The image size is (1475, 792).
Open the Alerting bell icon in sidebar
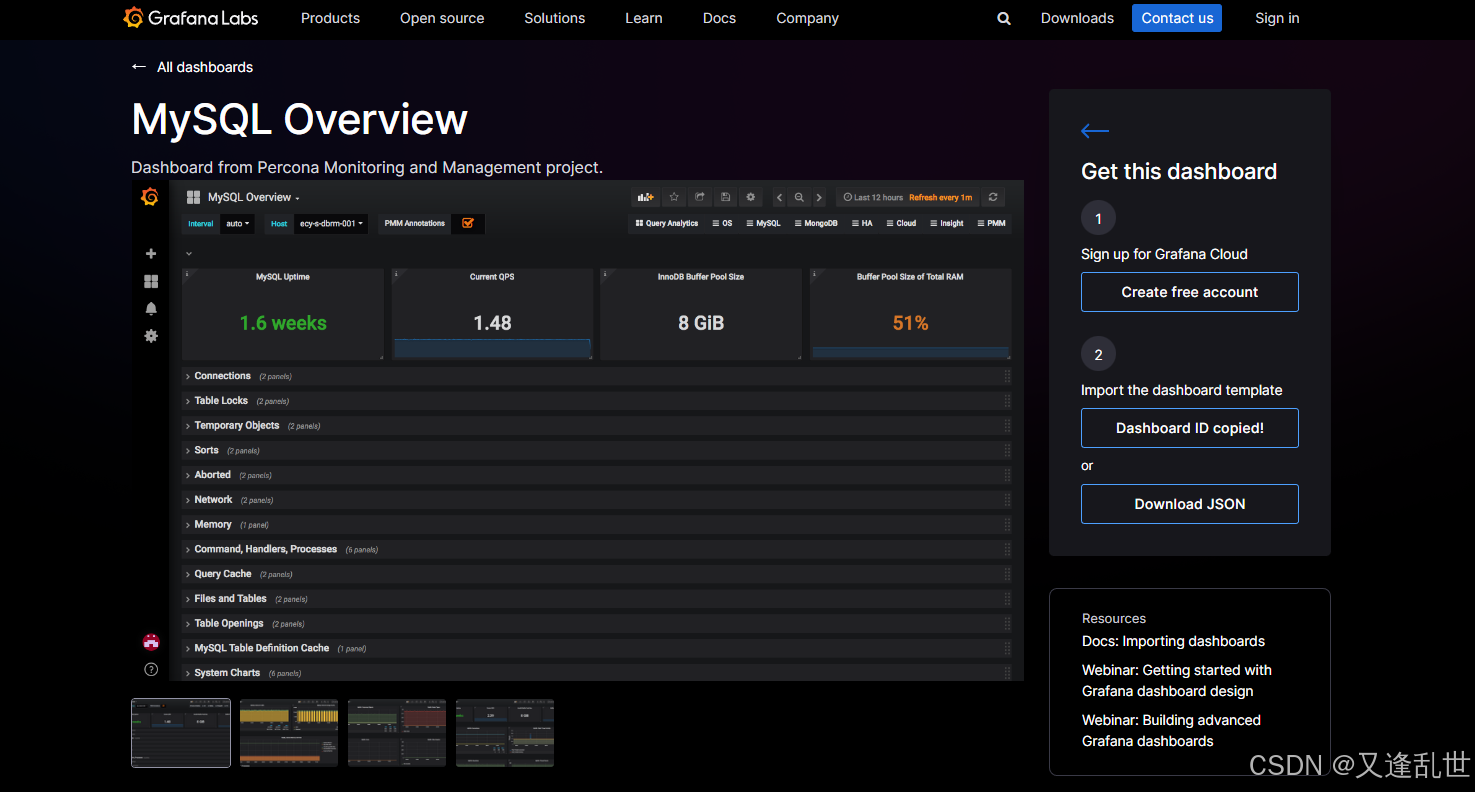[x=151, y=309]
